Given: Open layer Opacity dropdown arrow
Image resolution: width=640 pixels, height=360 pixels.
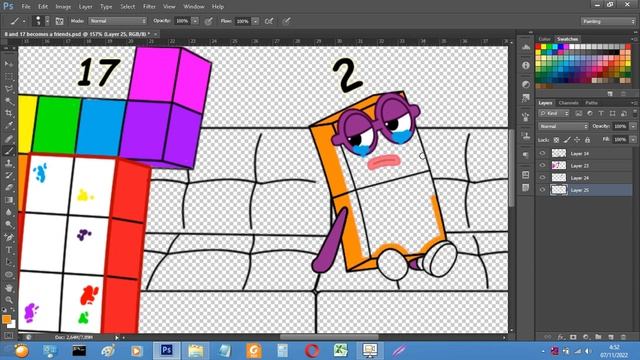Looking at the screenshot, I should coord(633,126).
